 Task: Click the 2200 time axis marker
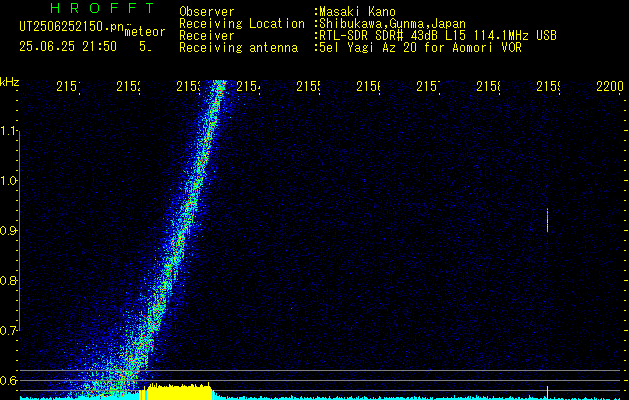pyautogui.click(x=610, y=86)
